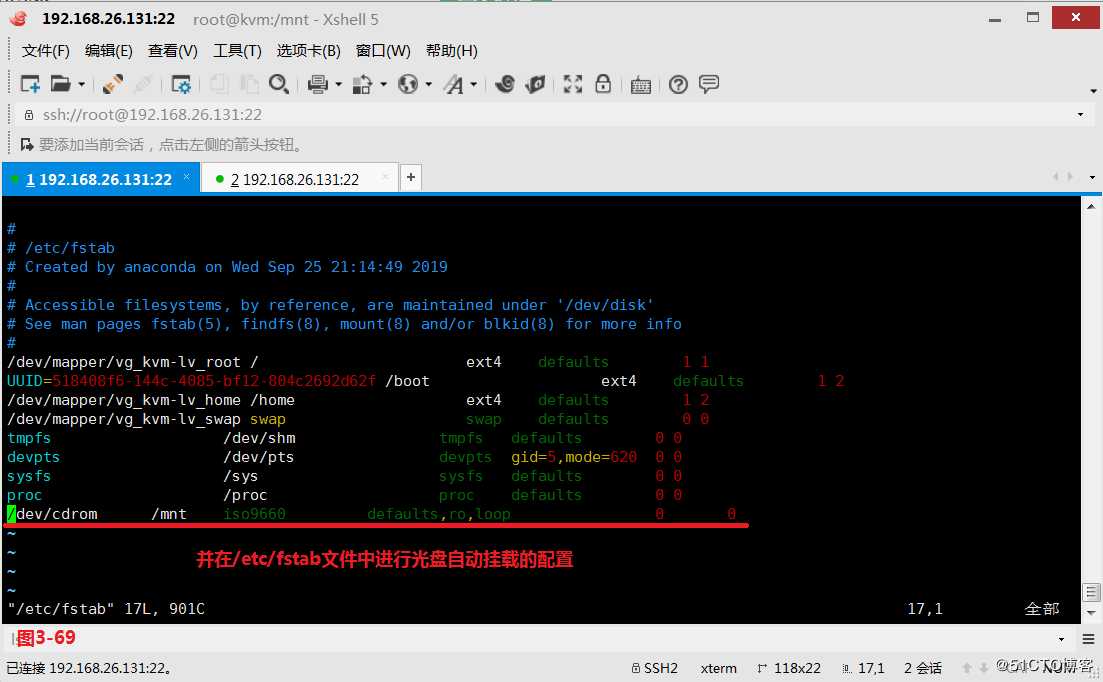
Task: Click the paste icon in toolbar
Action: point(249,84)
